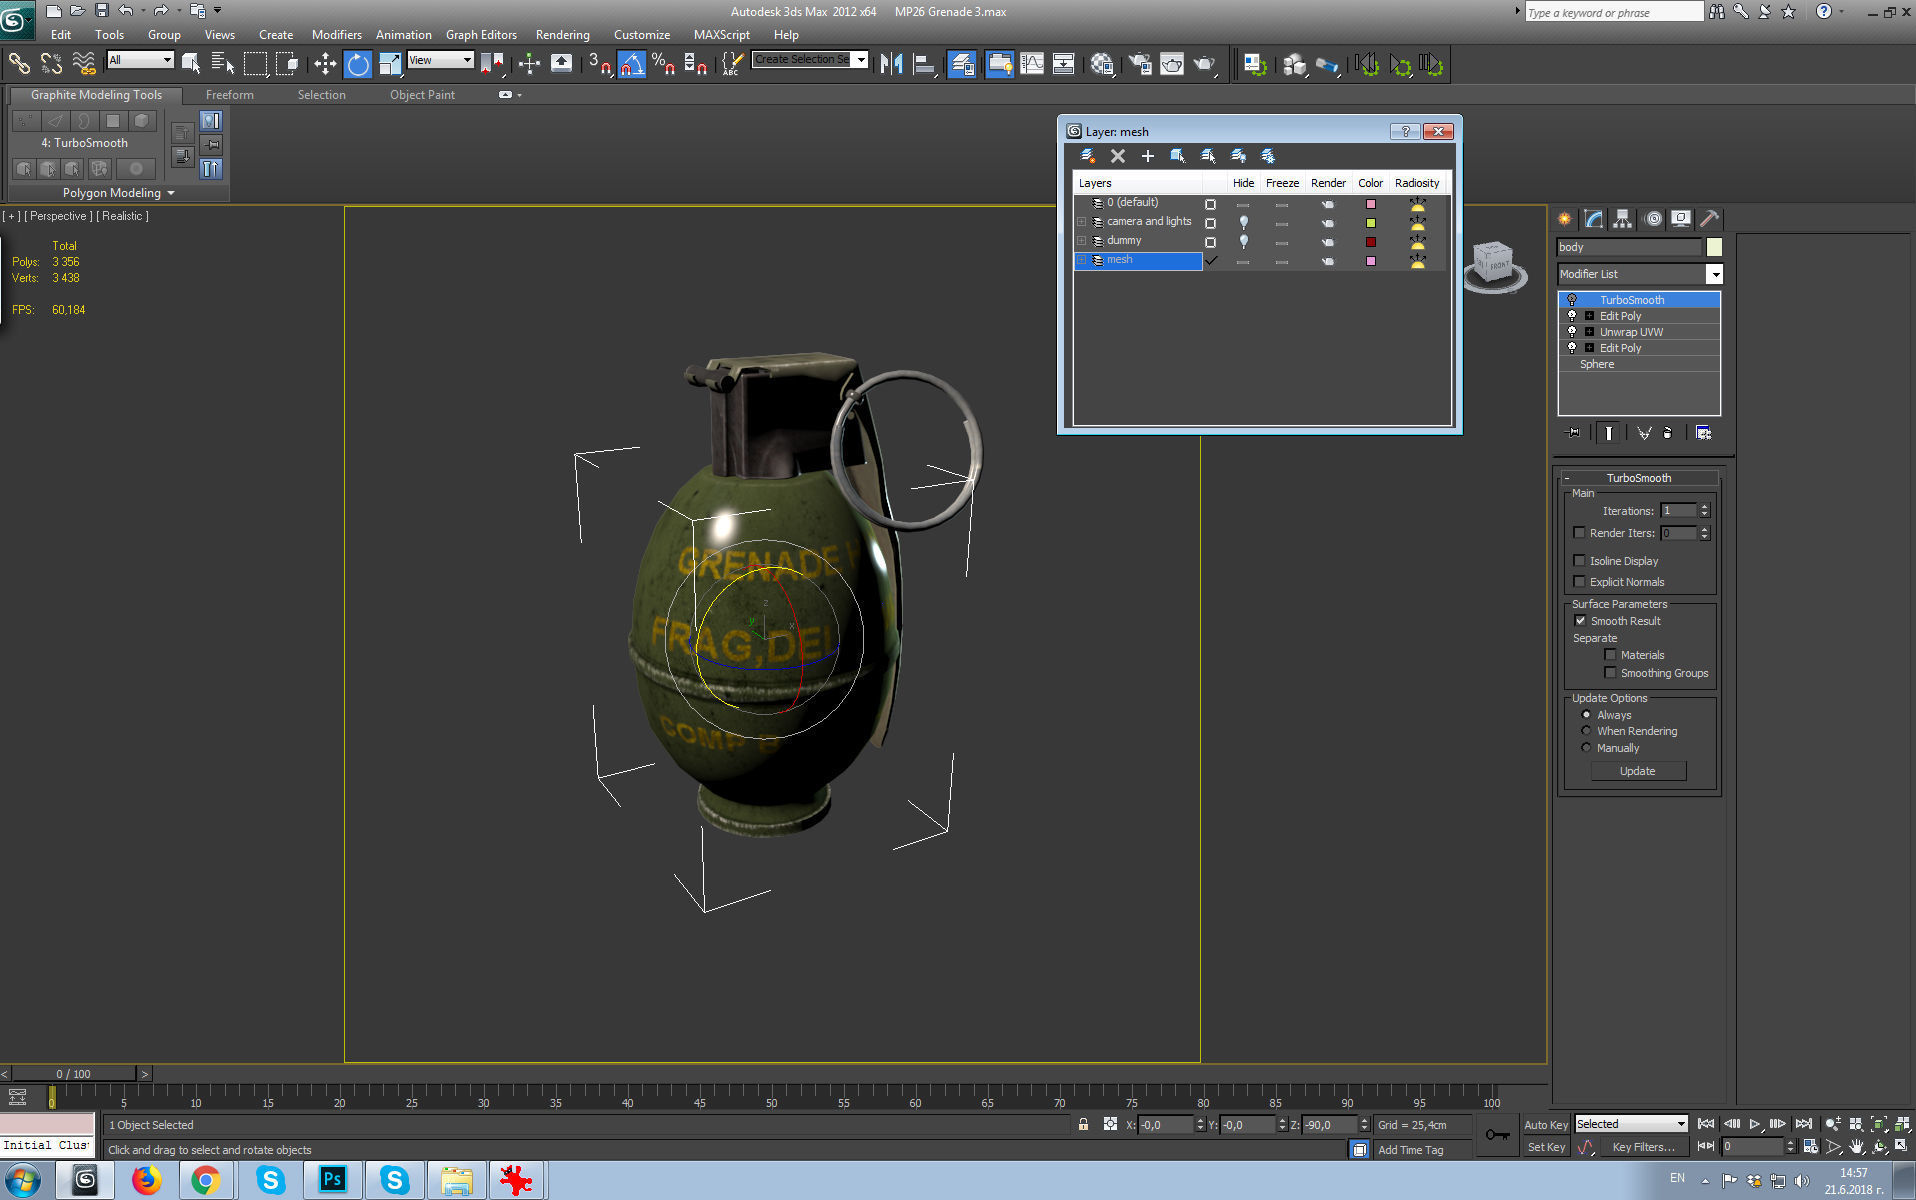Click the Photoshop icon on the taskbar
Screen dimensions: 1916x1200
[332, 1180]
